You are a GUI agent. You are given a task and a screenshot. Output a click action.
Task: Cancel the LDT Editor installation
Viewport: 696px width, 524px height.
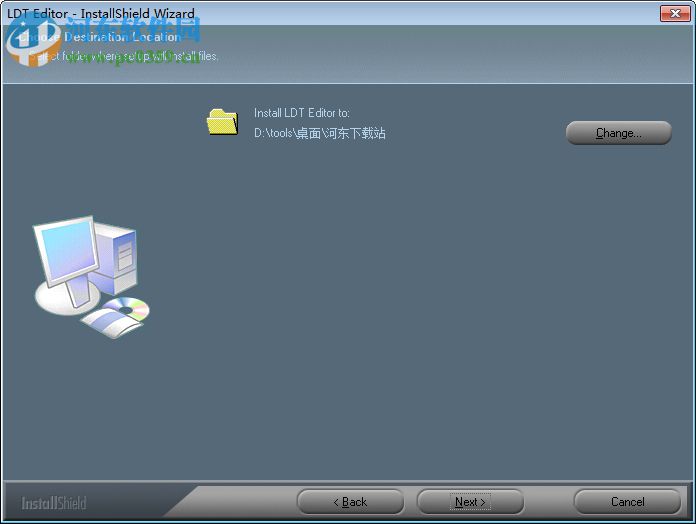click(x=627, y=502)
